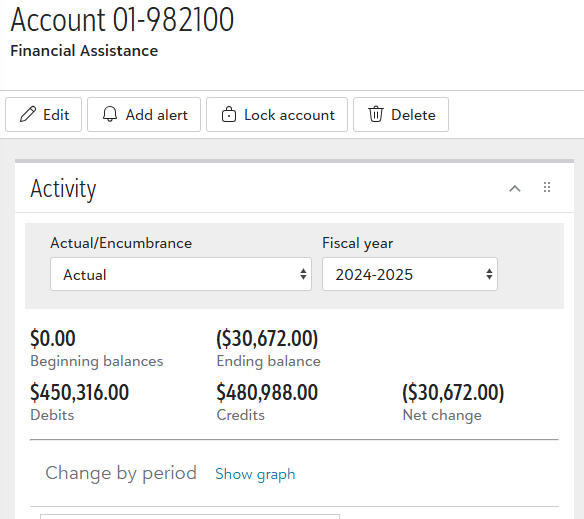Click the trash can icon on Delete
This screenshot has height=519, width=584.
376,114
